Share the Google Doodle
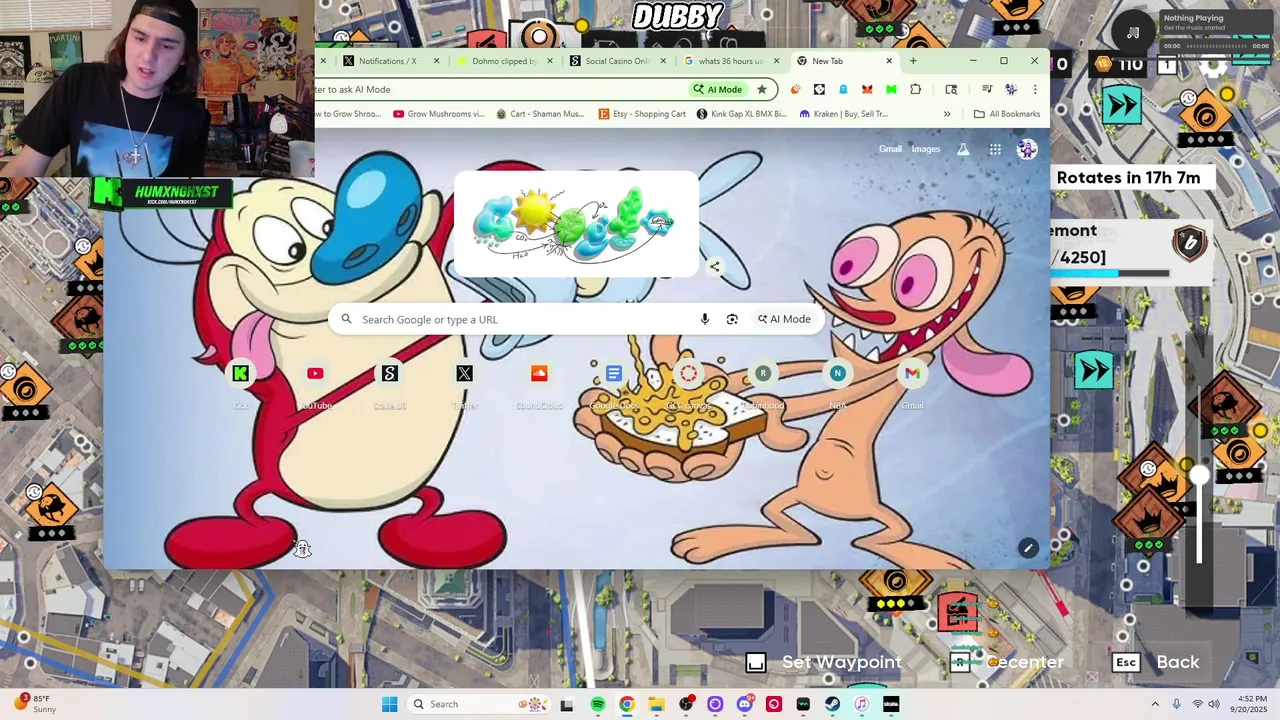1280x720 pixels. pos(714,267)
